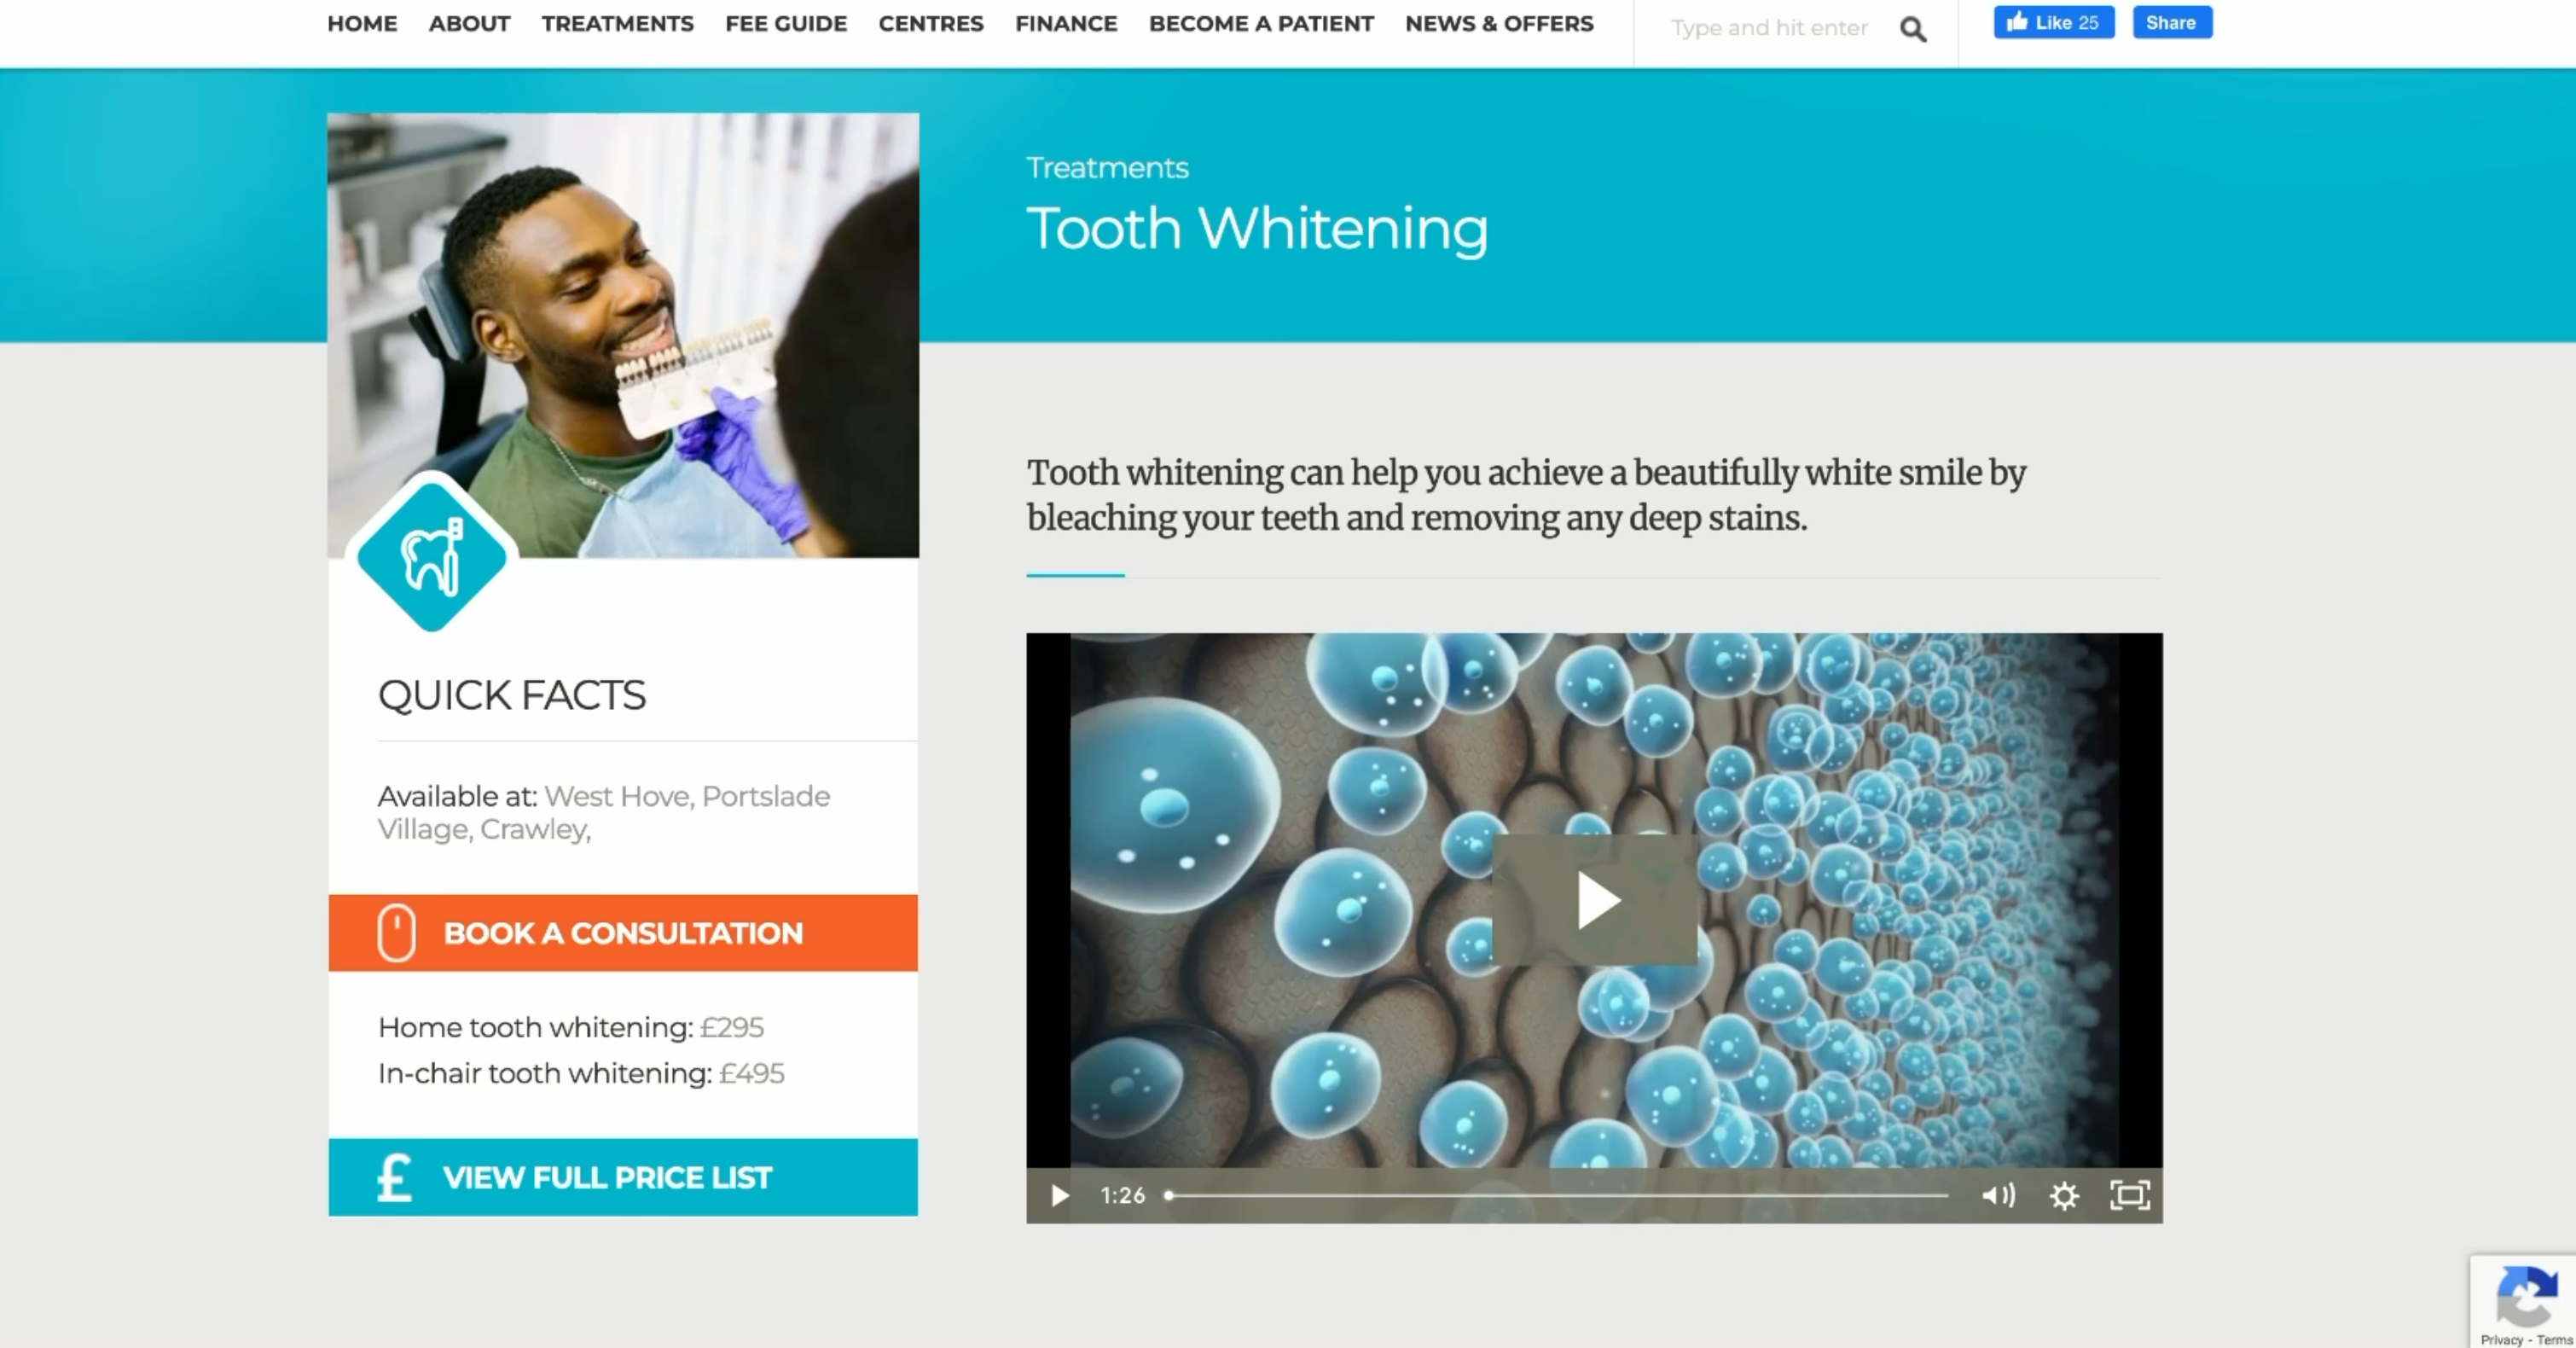
Task: Click the Facebook Share button
Action: pyautogui.click(x=2172, y=22)
